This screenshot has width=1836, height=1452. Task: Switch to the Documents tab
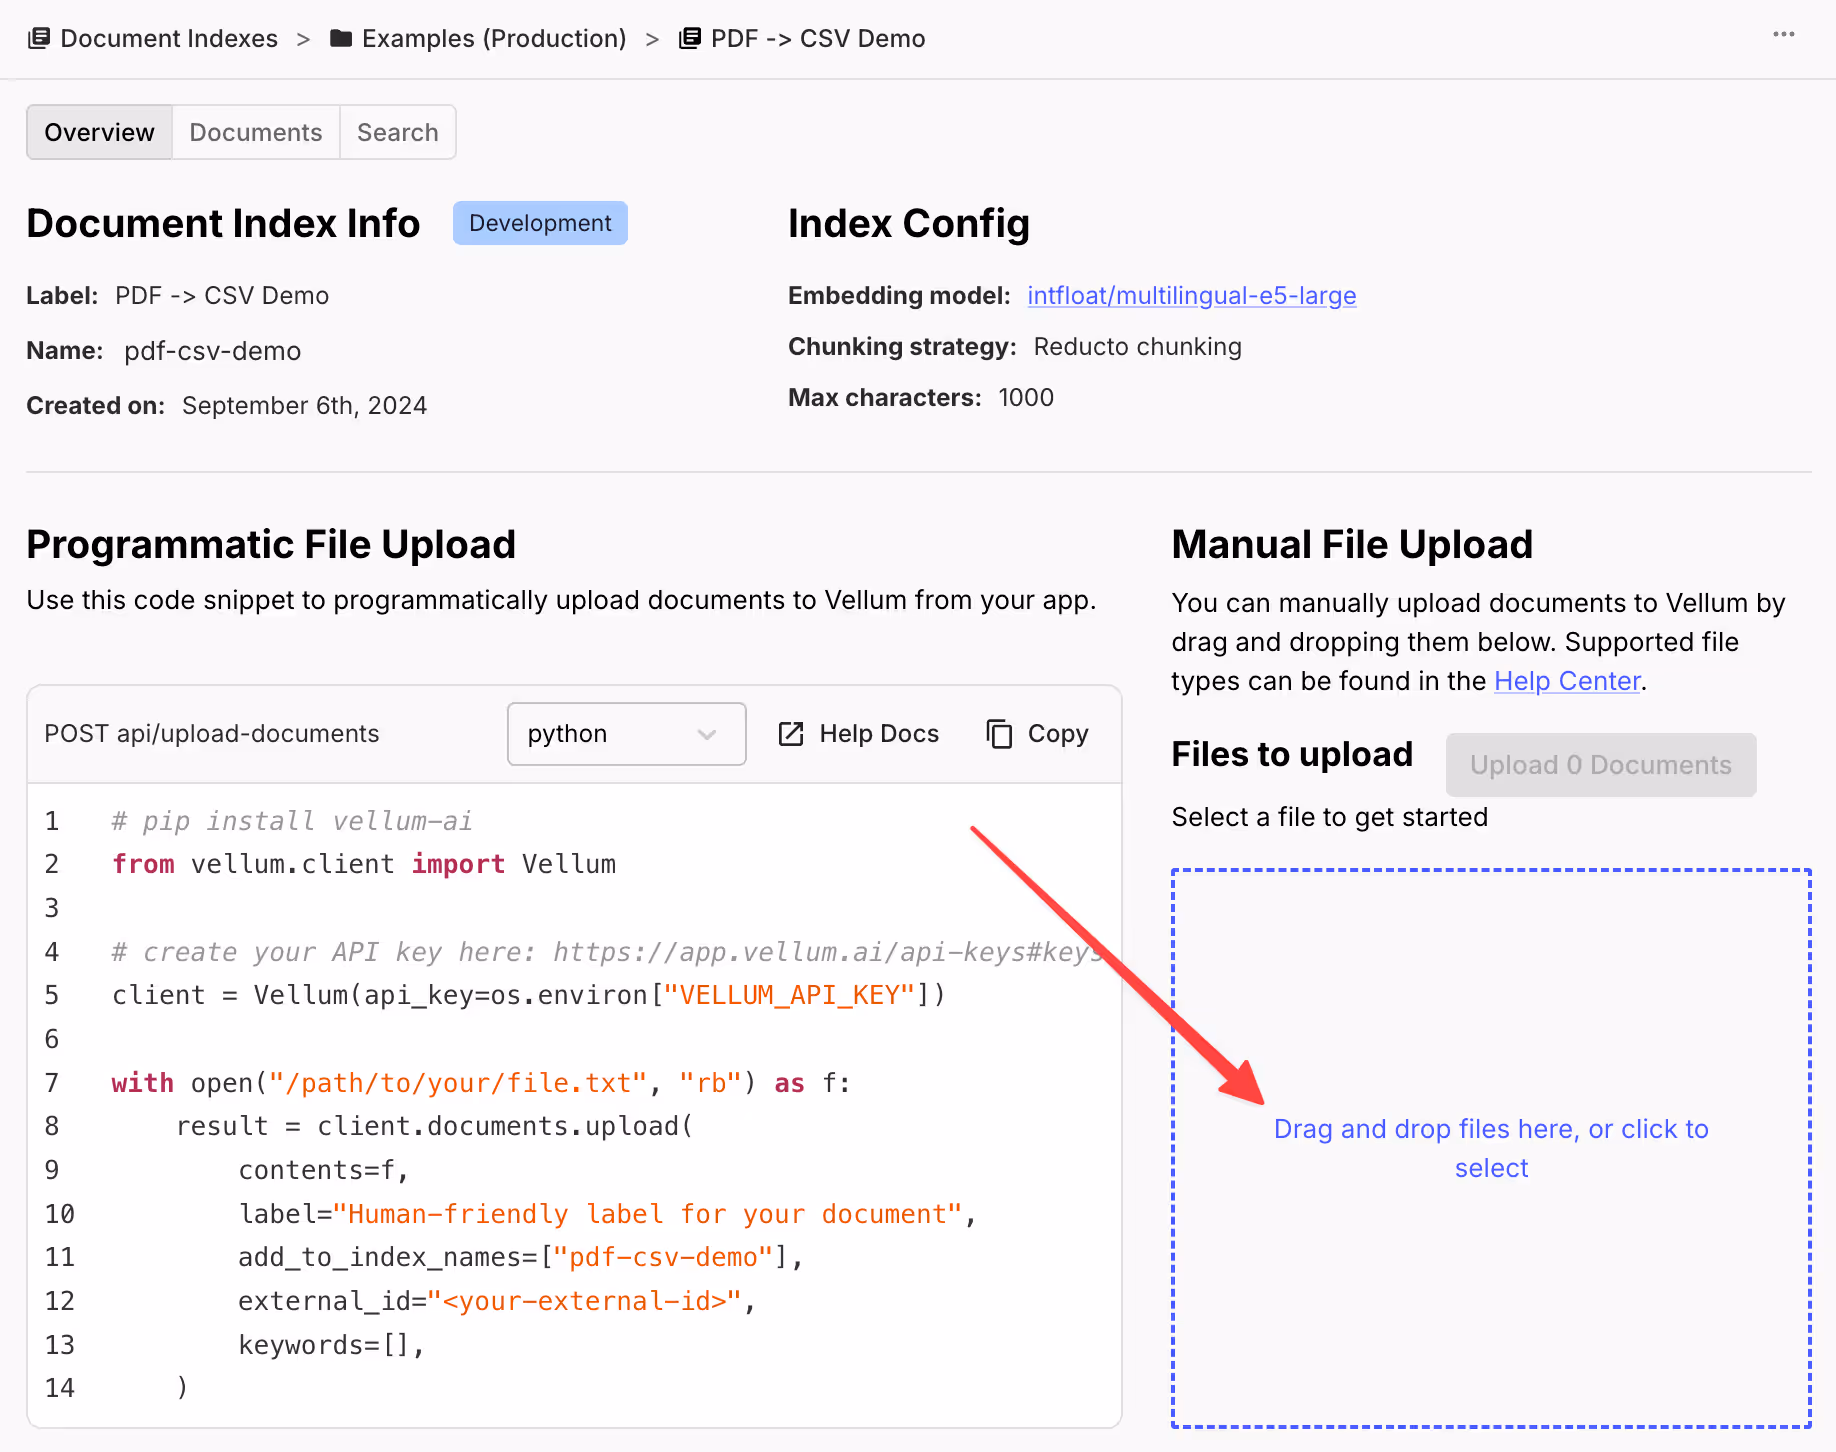coord(256,132)
